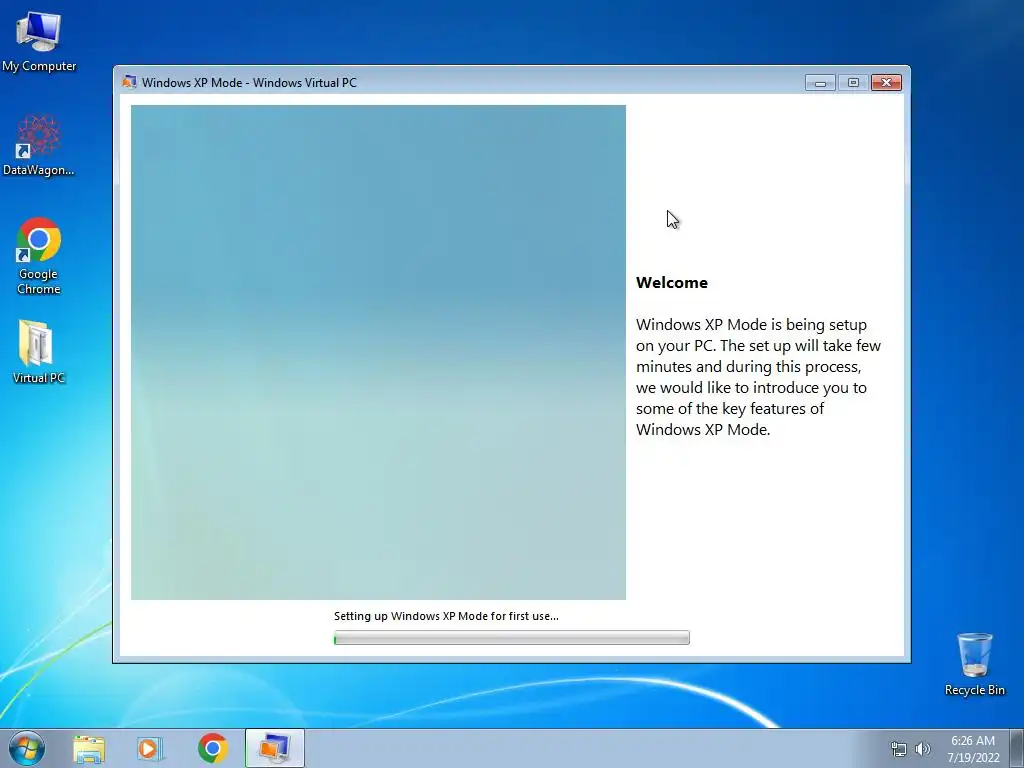1024x768 pixels.
Task: Select the Virtual PC folder on the desktop
Action: click(39, 351)
